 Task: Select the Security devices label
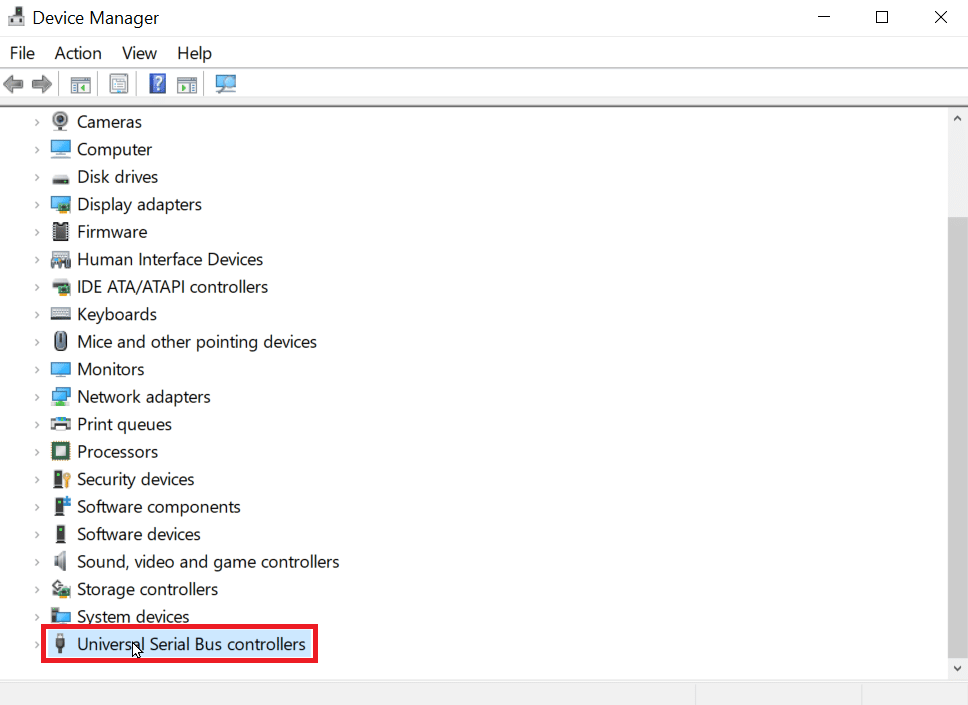(x=135, y=479)
